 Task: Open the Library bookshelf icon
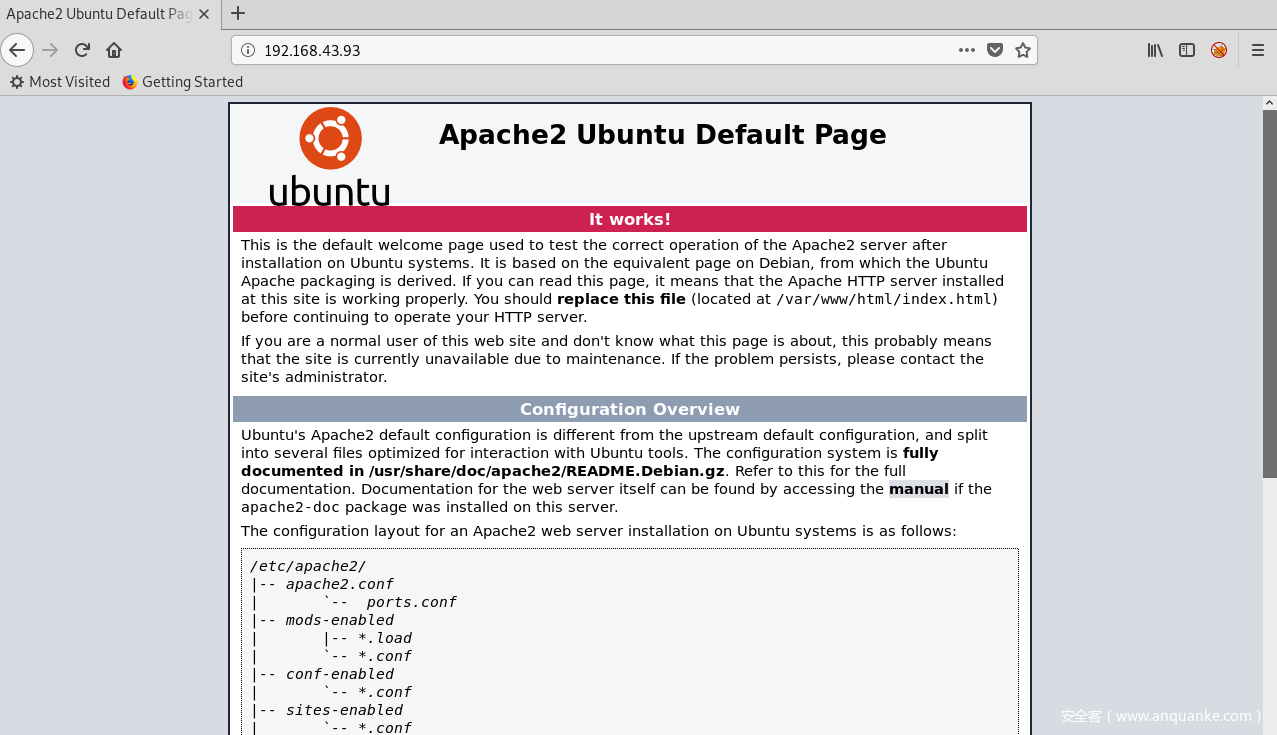[x=1155, y=50]
